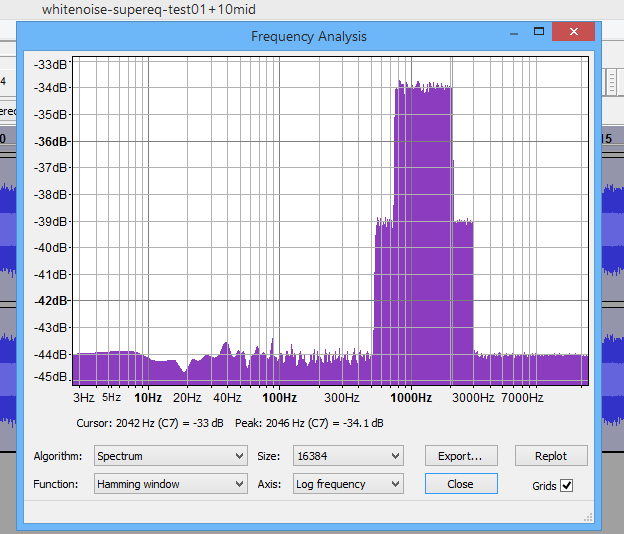Viewport: 624px width, 534px height.
Task: Open the Algorithm dropdown showing Spectrum
Action: point(171,456)
